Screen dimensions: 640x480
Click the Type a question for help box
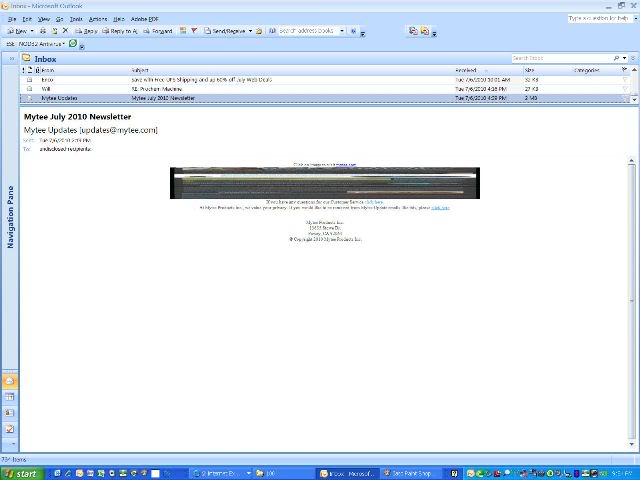pyautogui.click(x=599, y=18)
